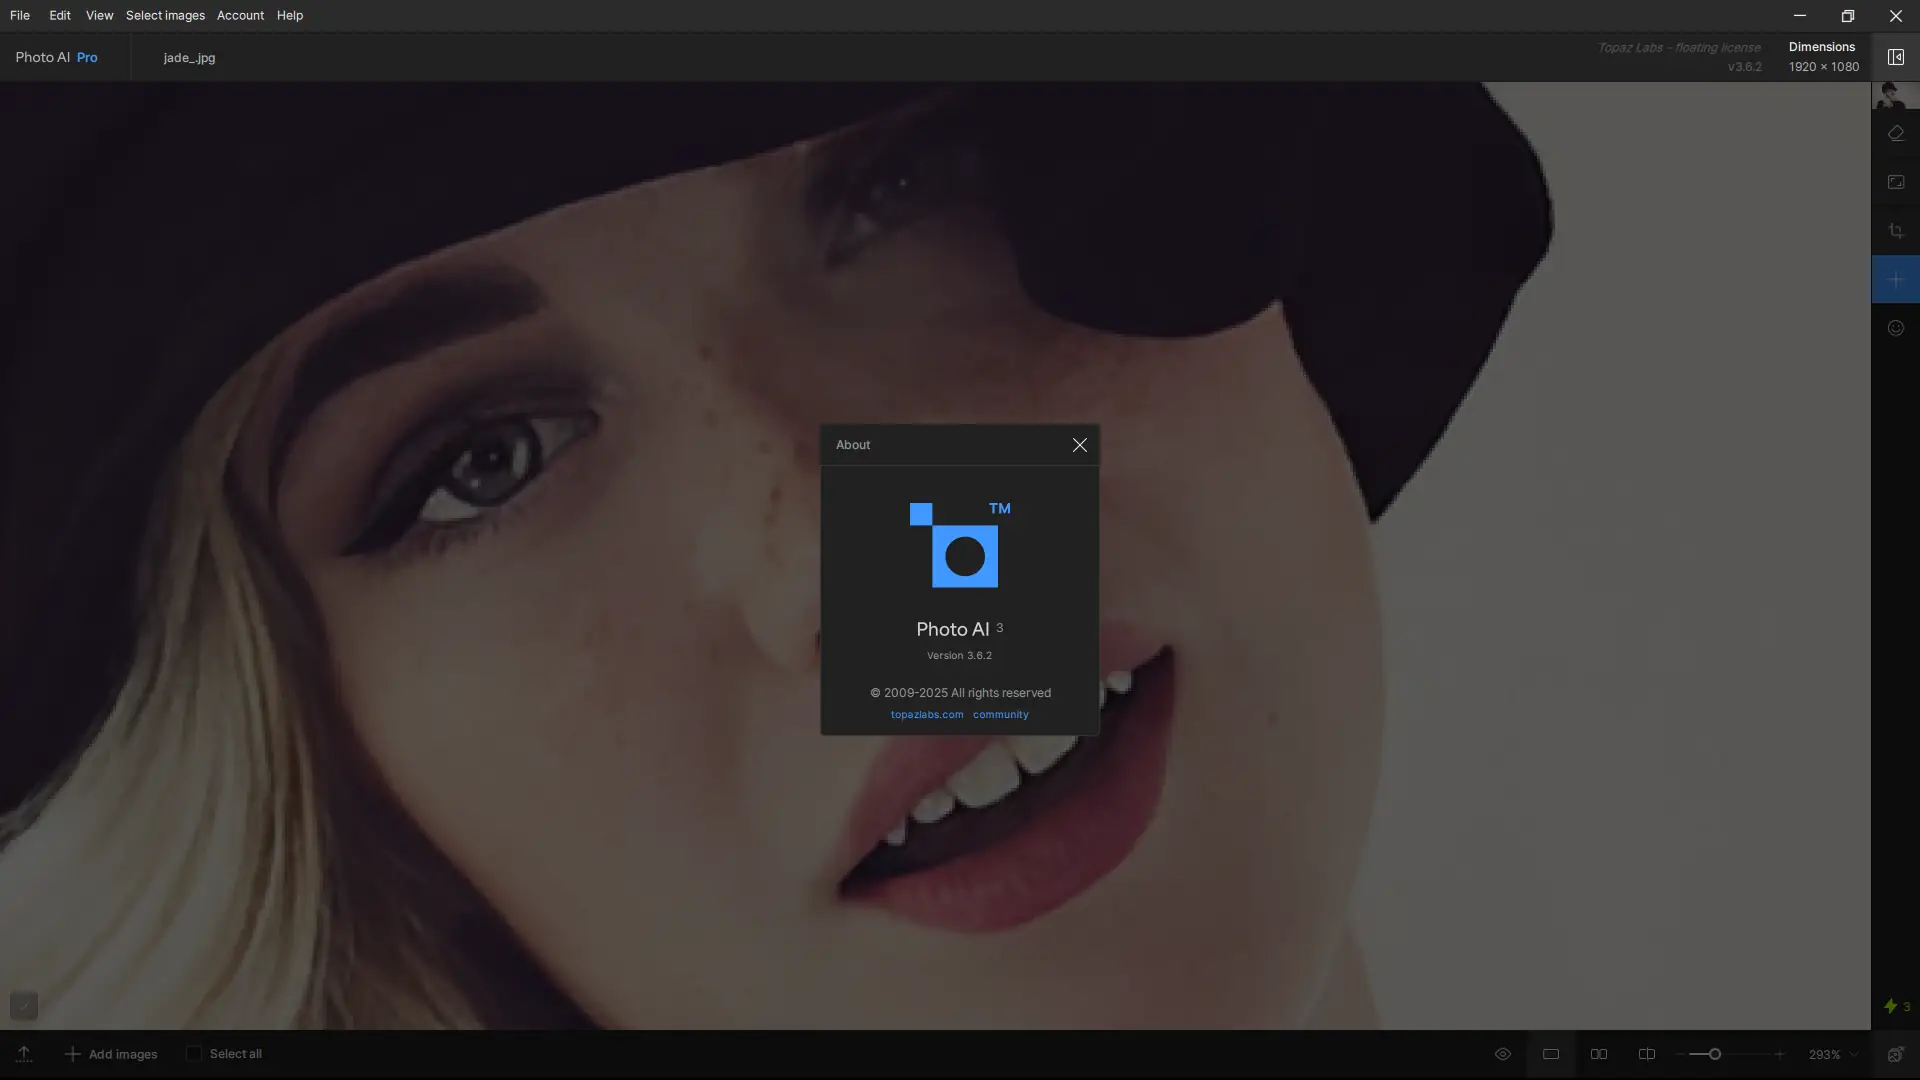
Task: Select the eraser remove tool in sidebar
Action: [x=1895, y=133]
